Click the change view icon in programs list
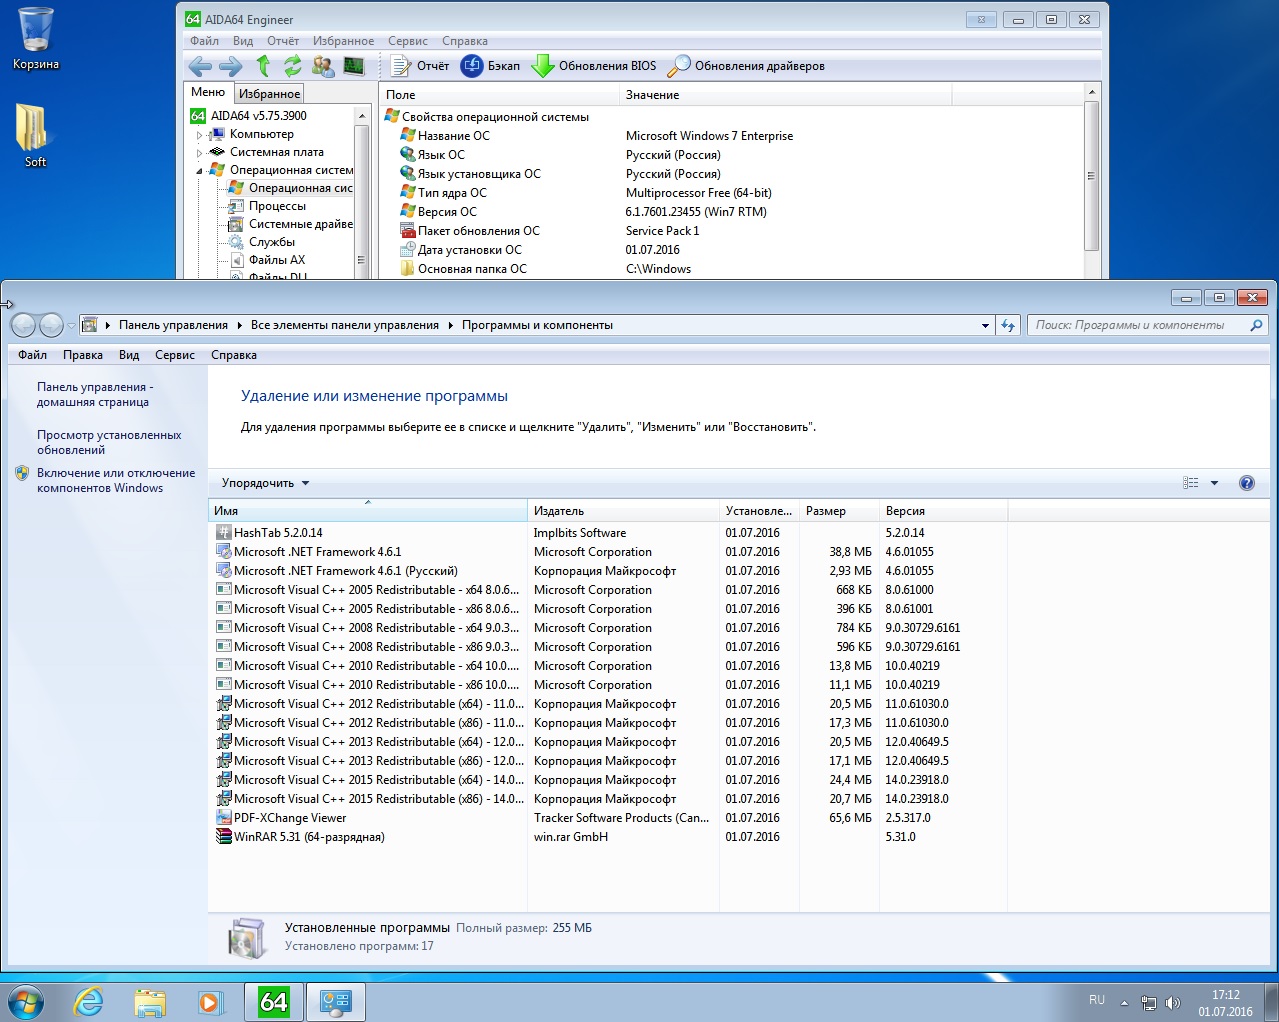Viewport: 1279px width, 1022px height. 1190,483
